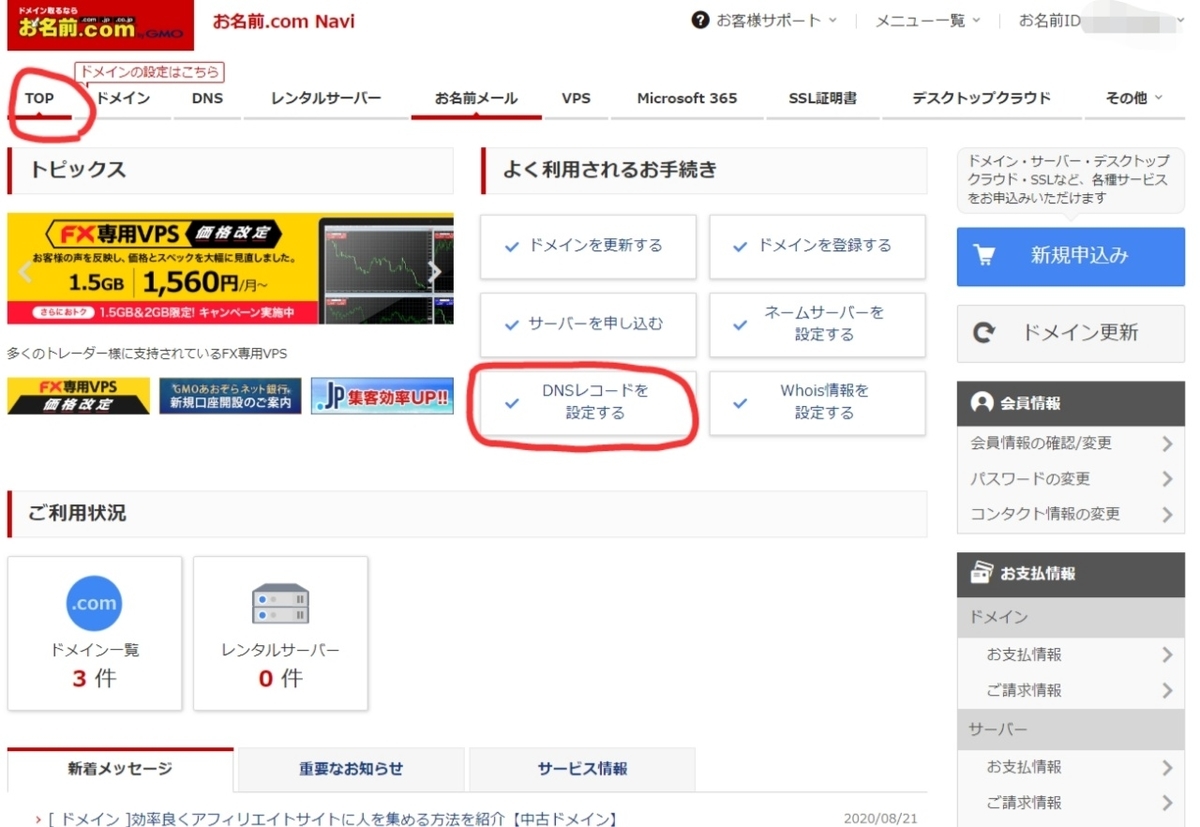Open the レンタルサーバー tab
This screenshot has height=827, width=1200.
click(x=326, y=98)
